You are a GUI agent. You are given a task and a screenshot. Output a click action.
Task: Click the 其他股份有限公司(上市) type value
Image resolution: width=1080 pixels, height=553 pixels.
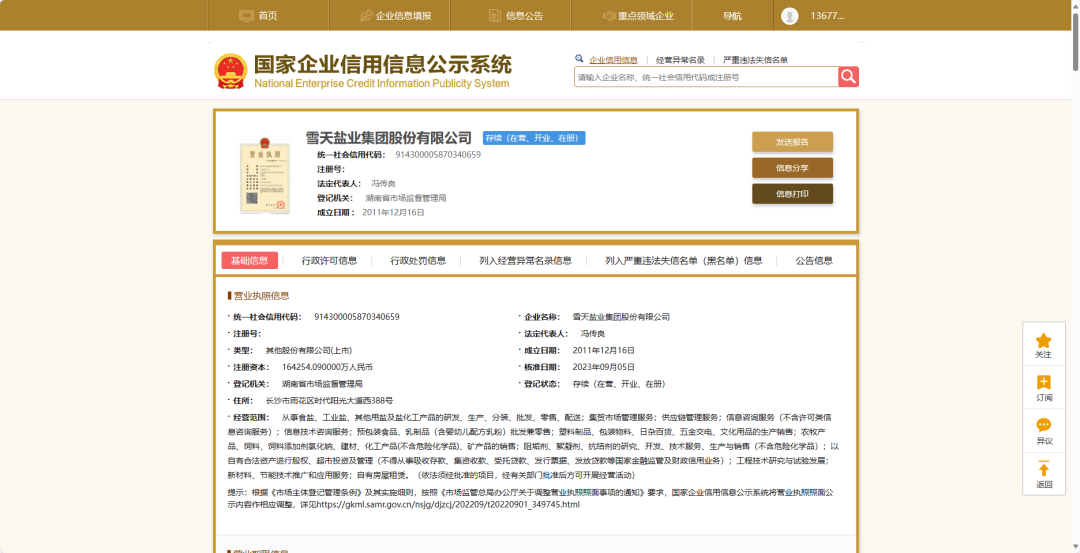[309, 351]
